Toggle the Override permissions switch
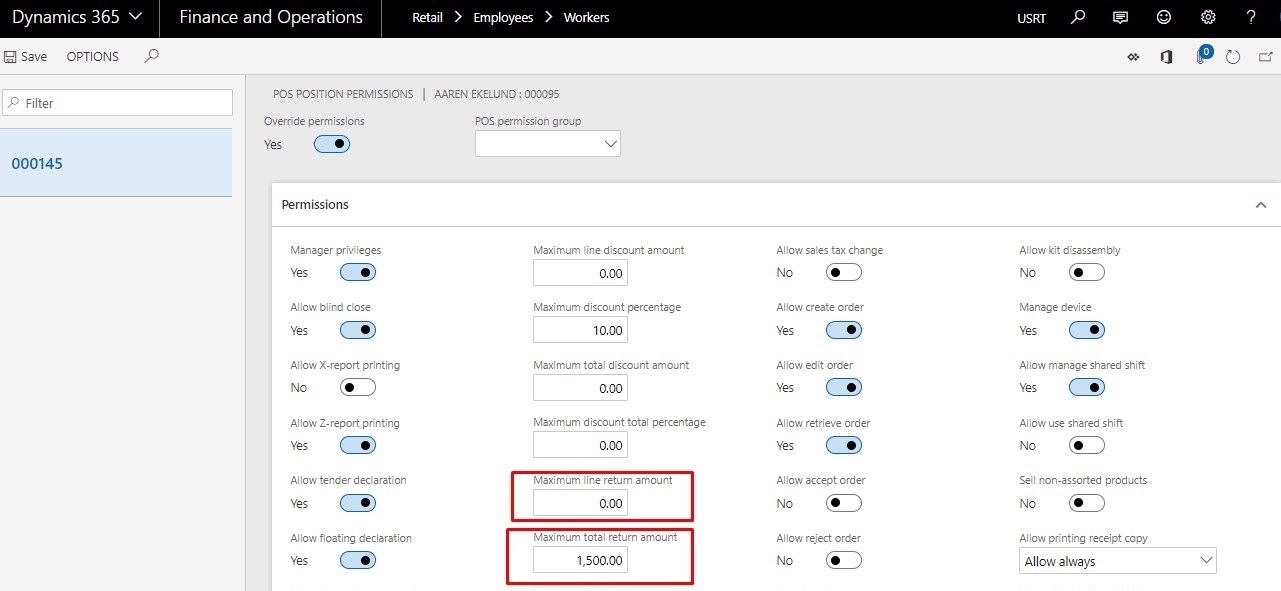This screenshot has height=591, width=1281. [332, 144]
